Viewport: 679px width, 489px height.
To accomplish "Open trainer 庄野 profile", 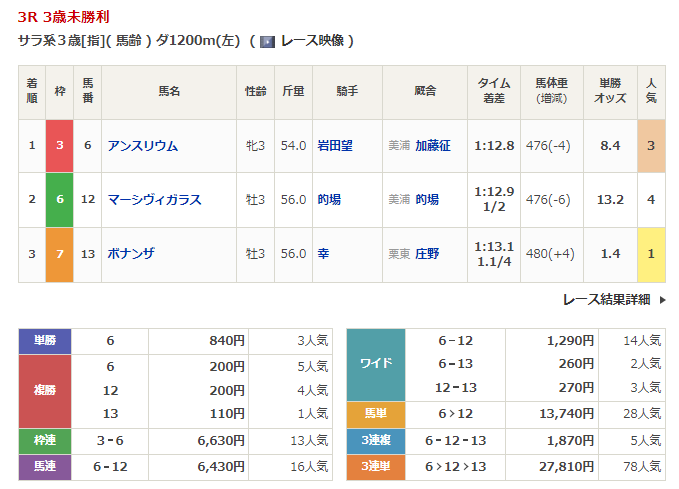I will (427, 254).
